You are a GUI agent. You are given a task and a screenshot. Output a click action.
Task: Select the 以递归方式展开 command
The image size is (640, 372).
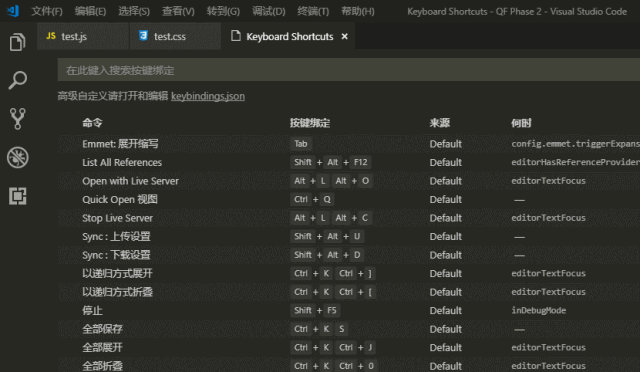point(349,274)
